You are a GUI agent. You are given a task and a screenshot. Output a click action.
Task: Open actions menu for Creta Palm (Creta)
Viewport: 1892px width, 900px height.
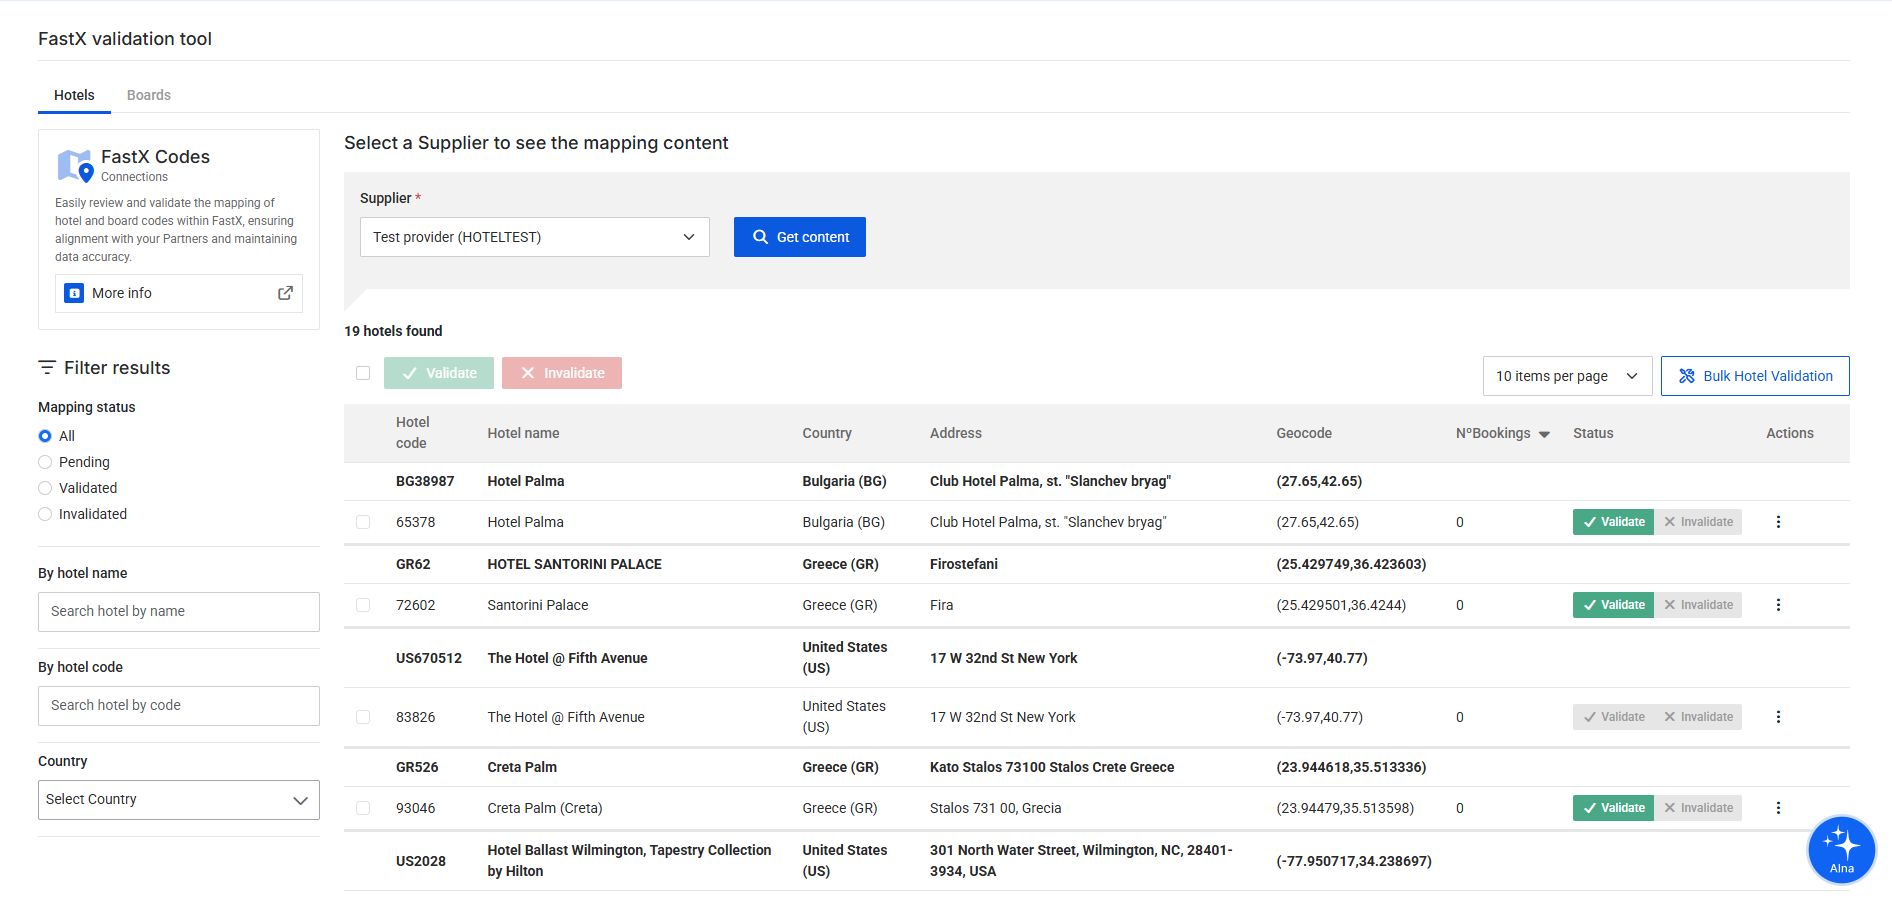pyautogui.click(x=1778, y=808)
